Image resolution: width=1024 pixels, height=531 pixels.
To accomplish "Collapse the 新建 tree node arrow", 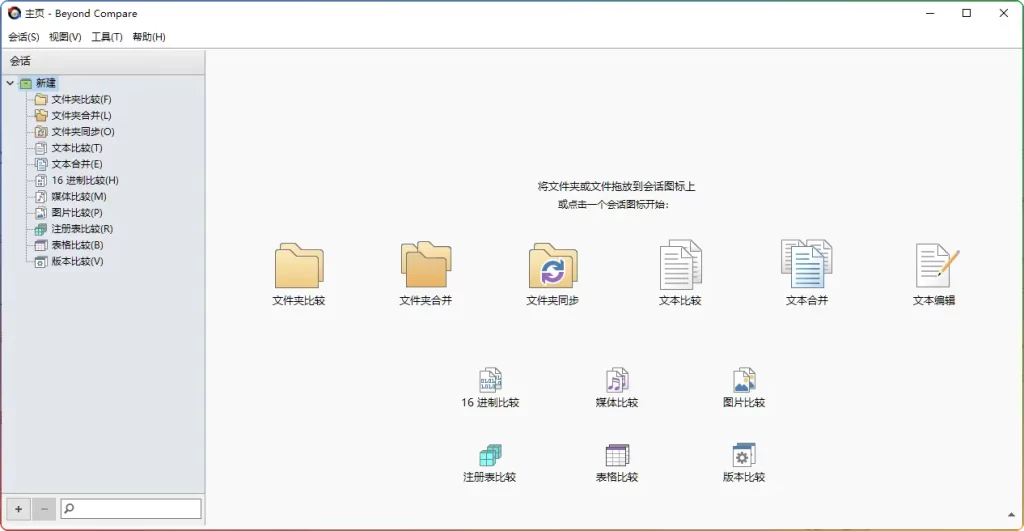I will tap(10, 83).
